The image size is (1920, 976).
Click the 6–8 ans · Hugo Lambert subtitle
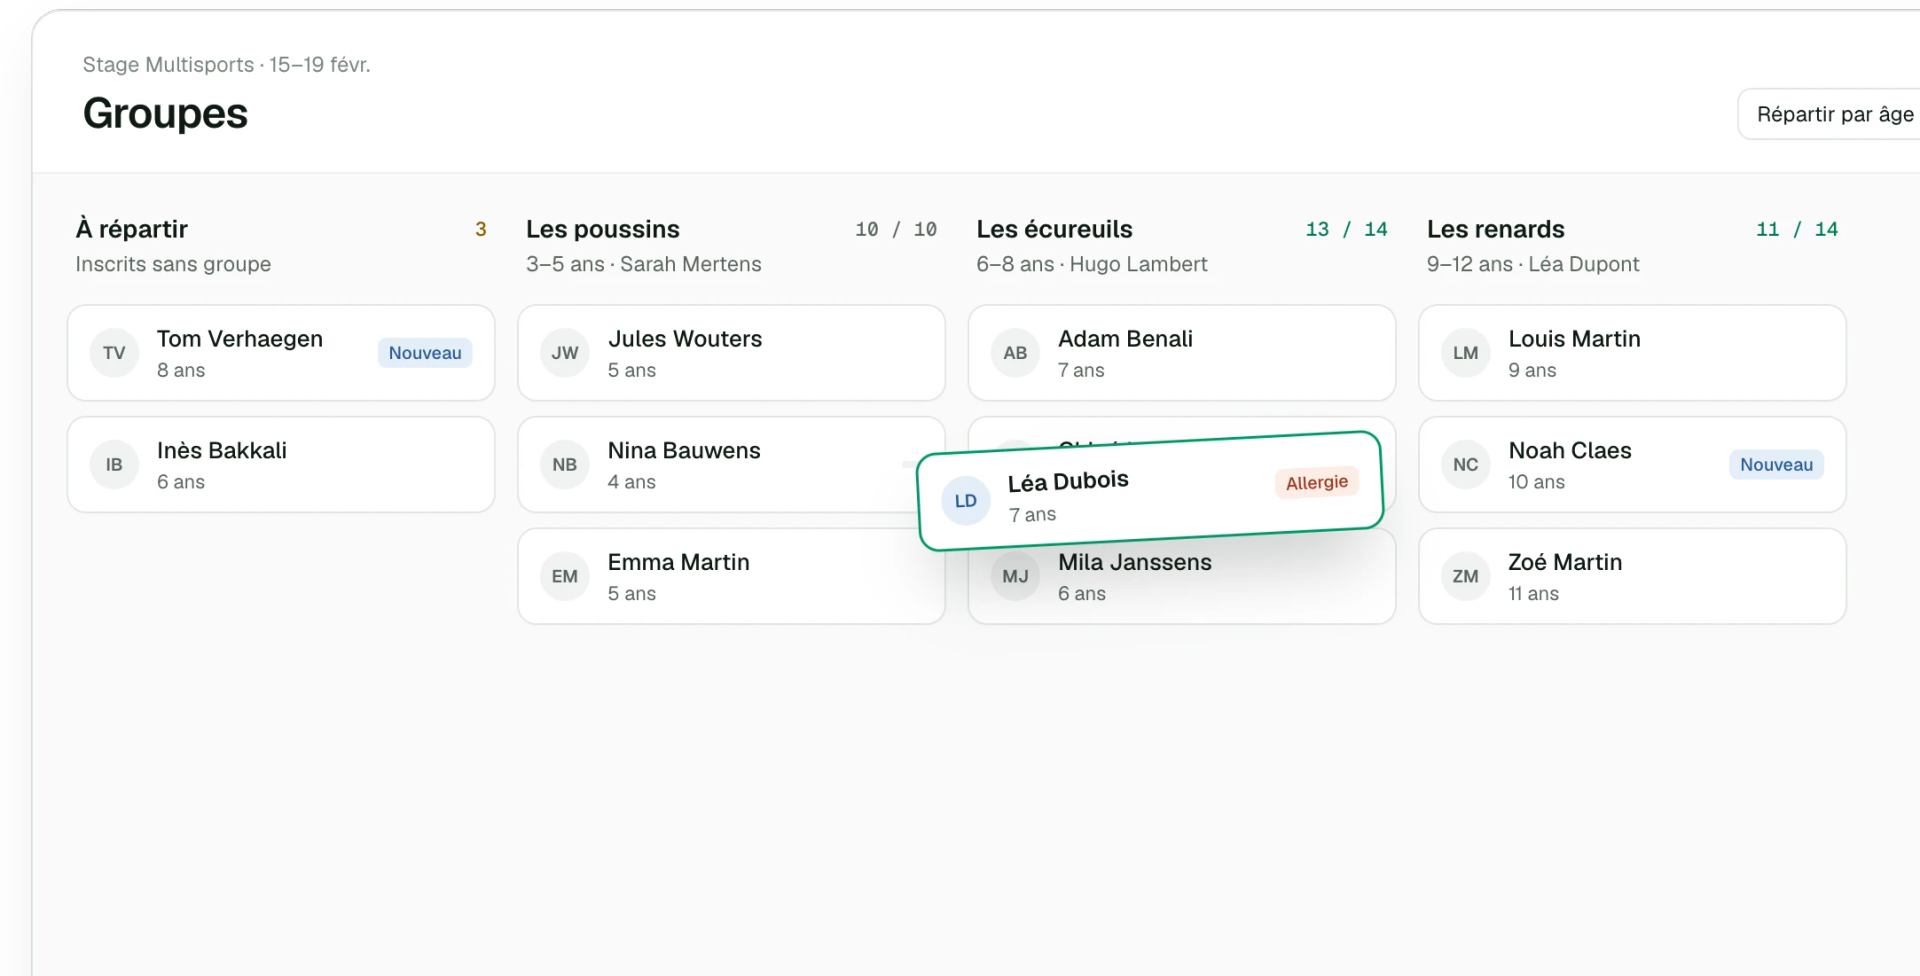1092,264
